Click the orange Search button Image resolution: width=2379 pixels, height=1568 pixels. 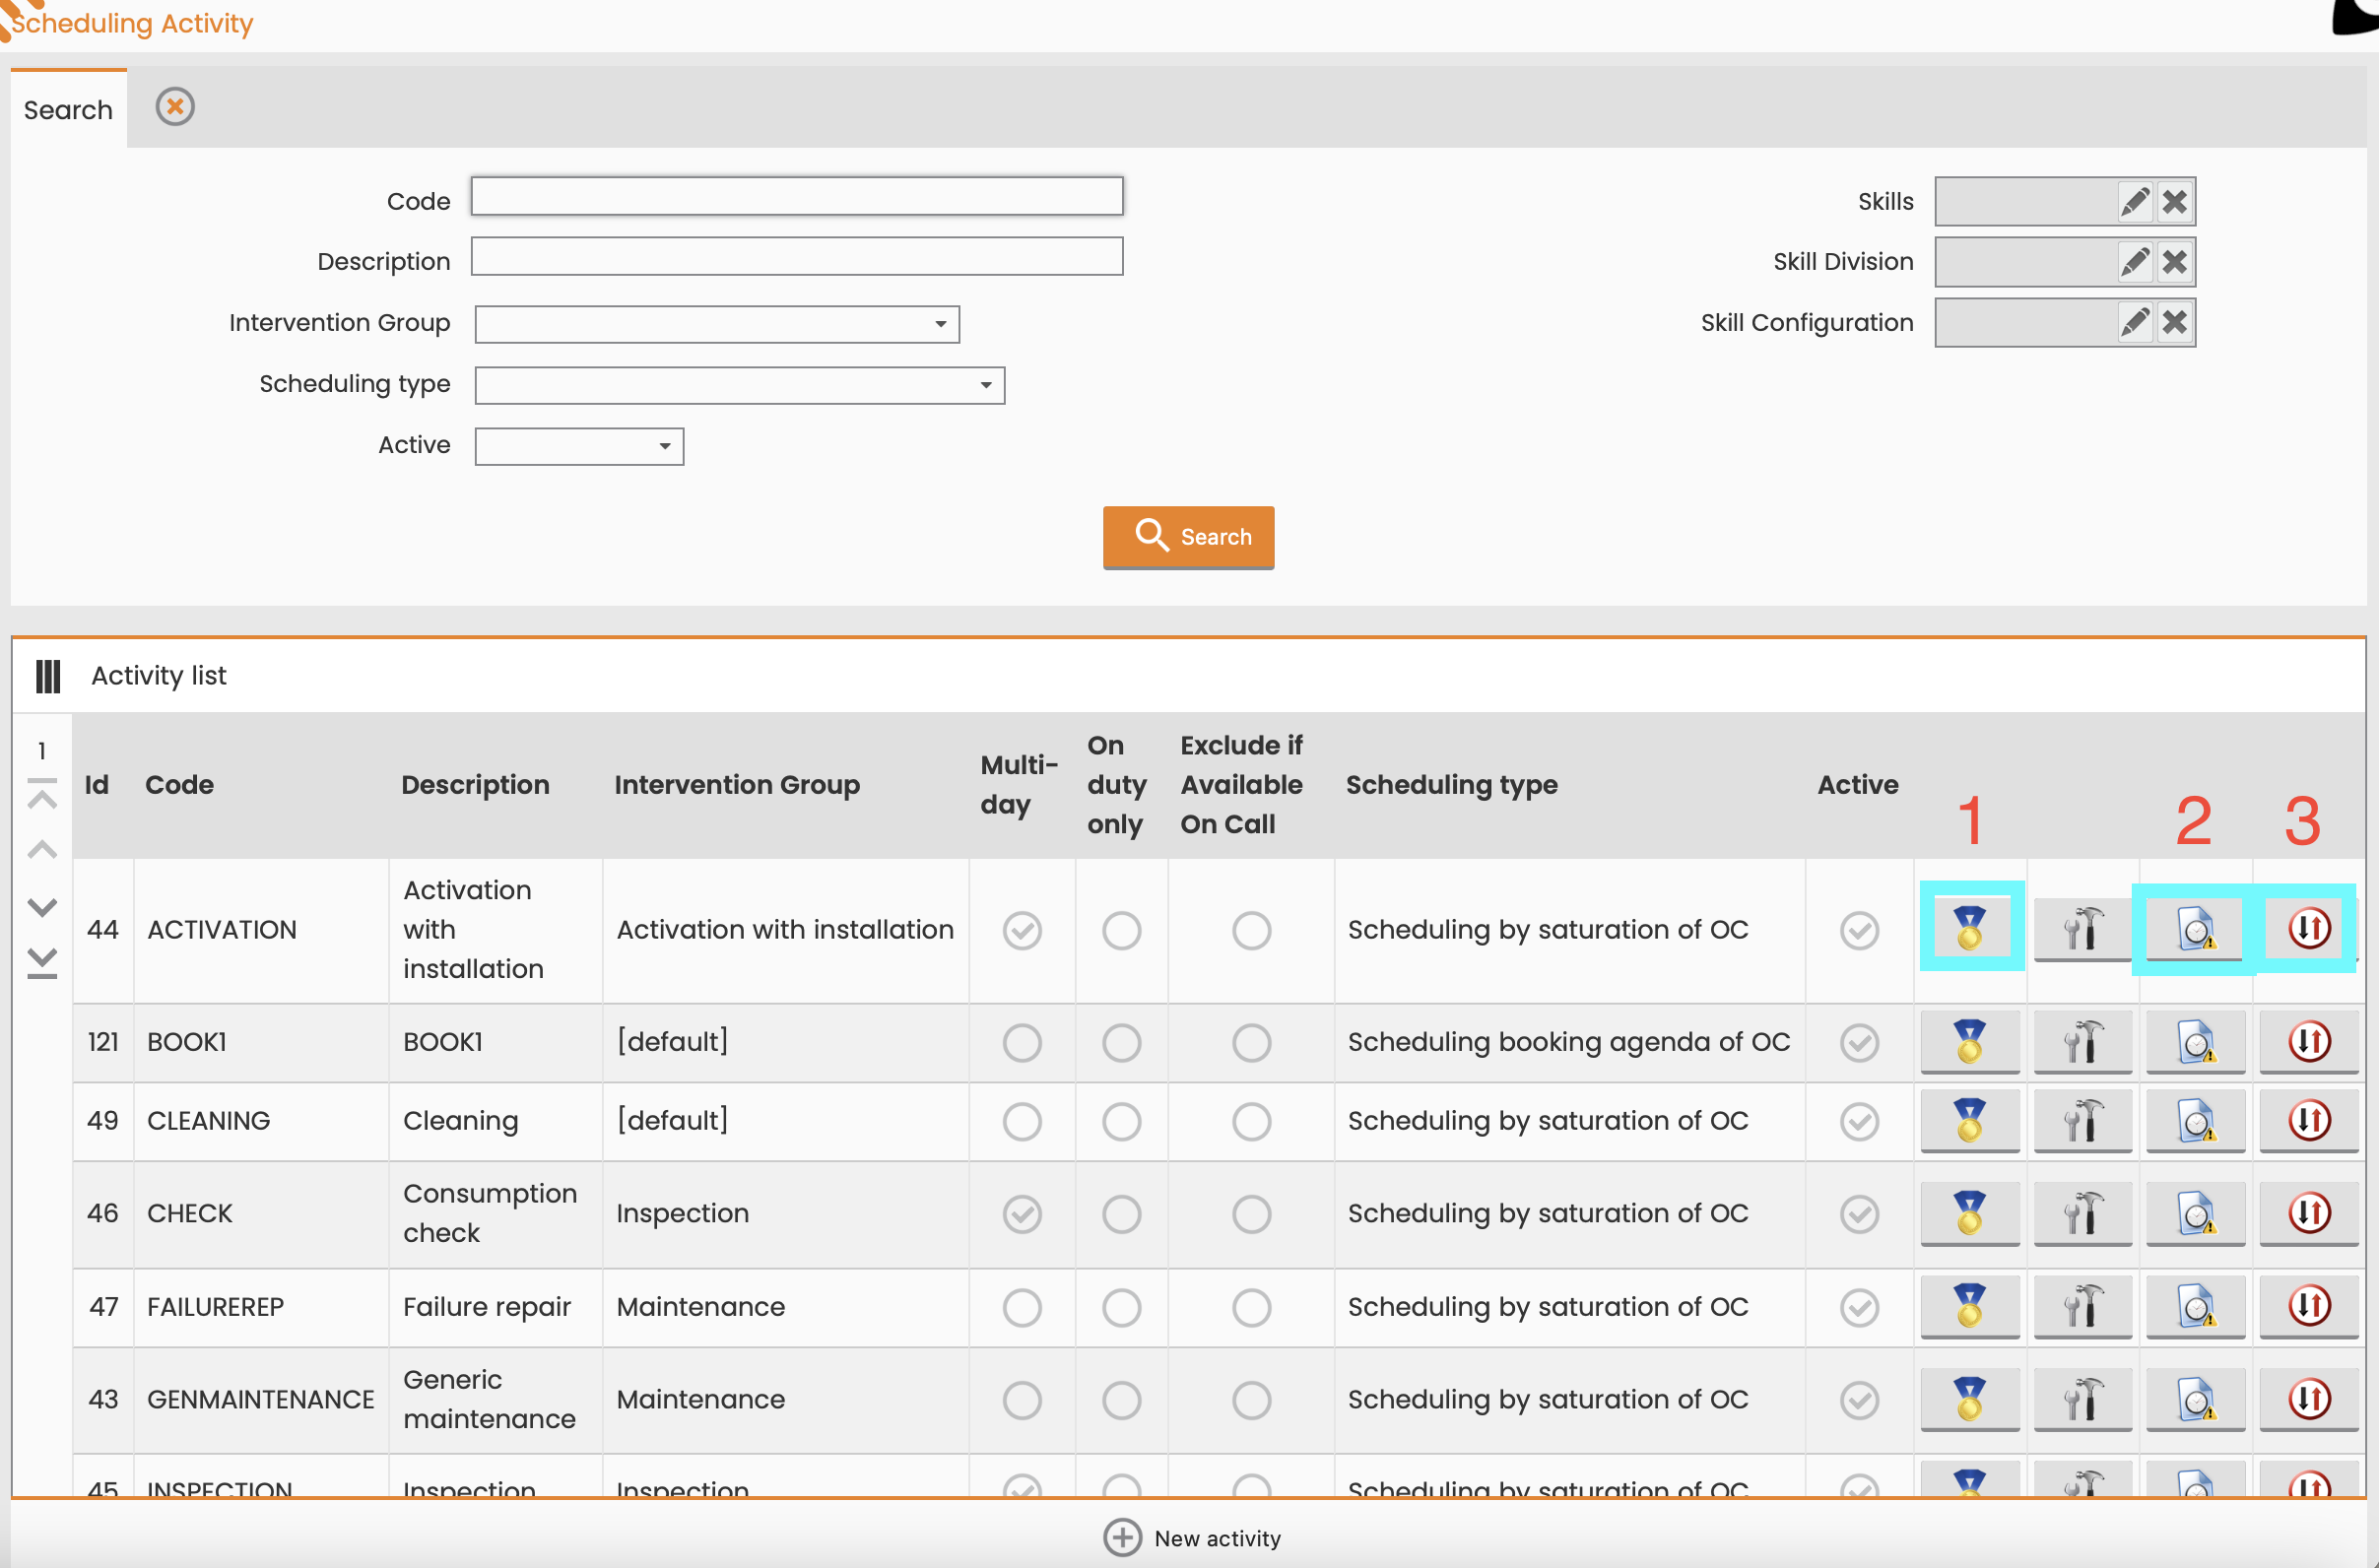tap(1188, 537)
